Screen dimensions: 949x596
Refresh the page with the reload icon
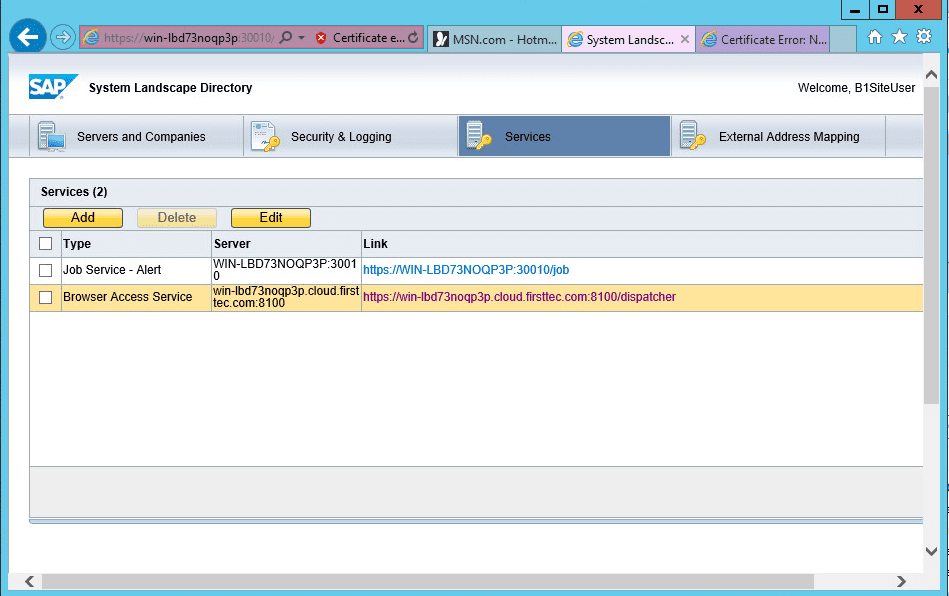click(413, 37)
